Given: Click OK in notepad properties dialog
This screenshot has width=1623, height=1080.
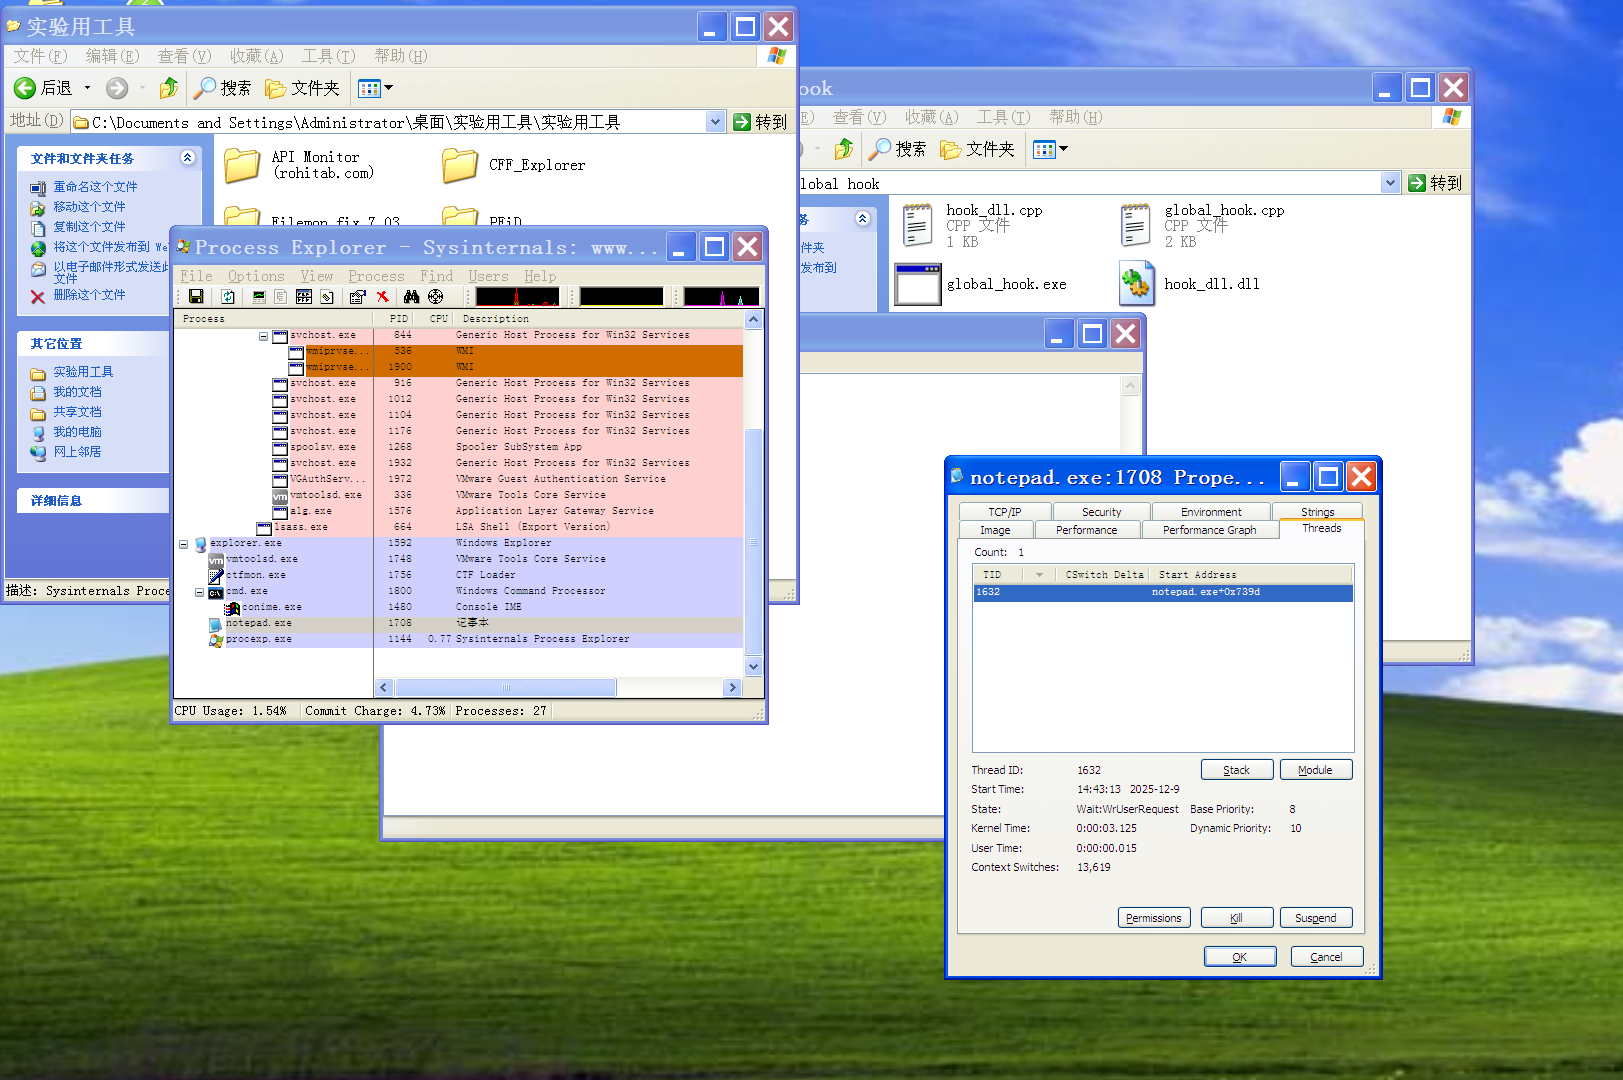Looking at the screenshot, I should [x=1240, y=957].
